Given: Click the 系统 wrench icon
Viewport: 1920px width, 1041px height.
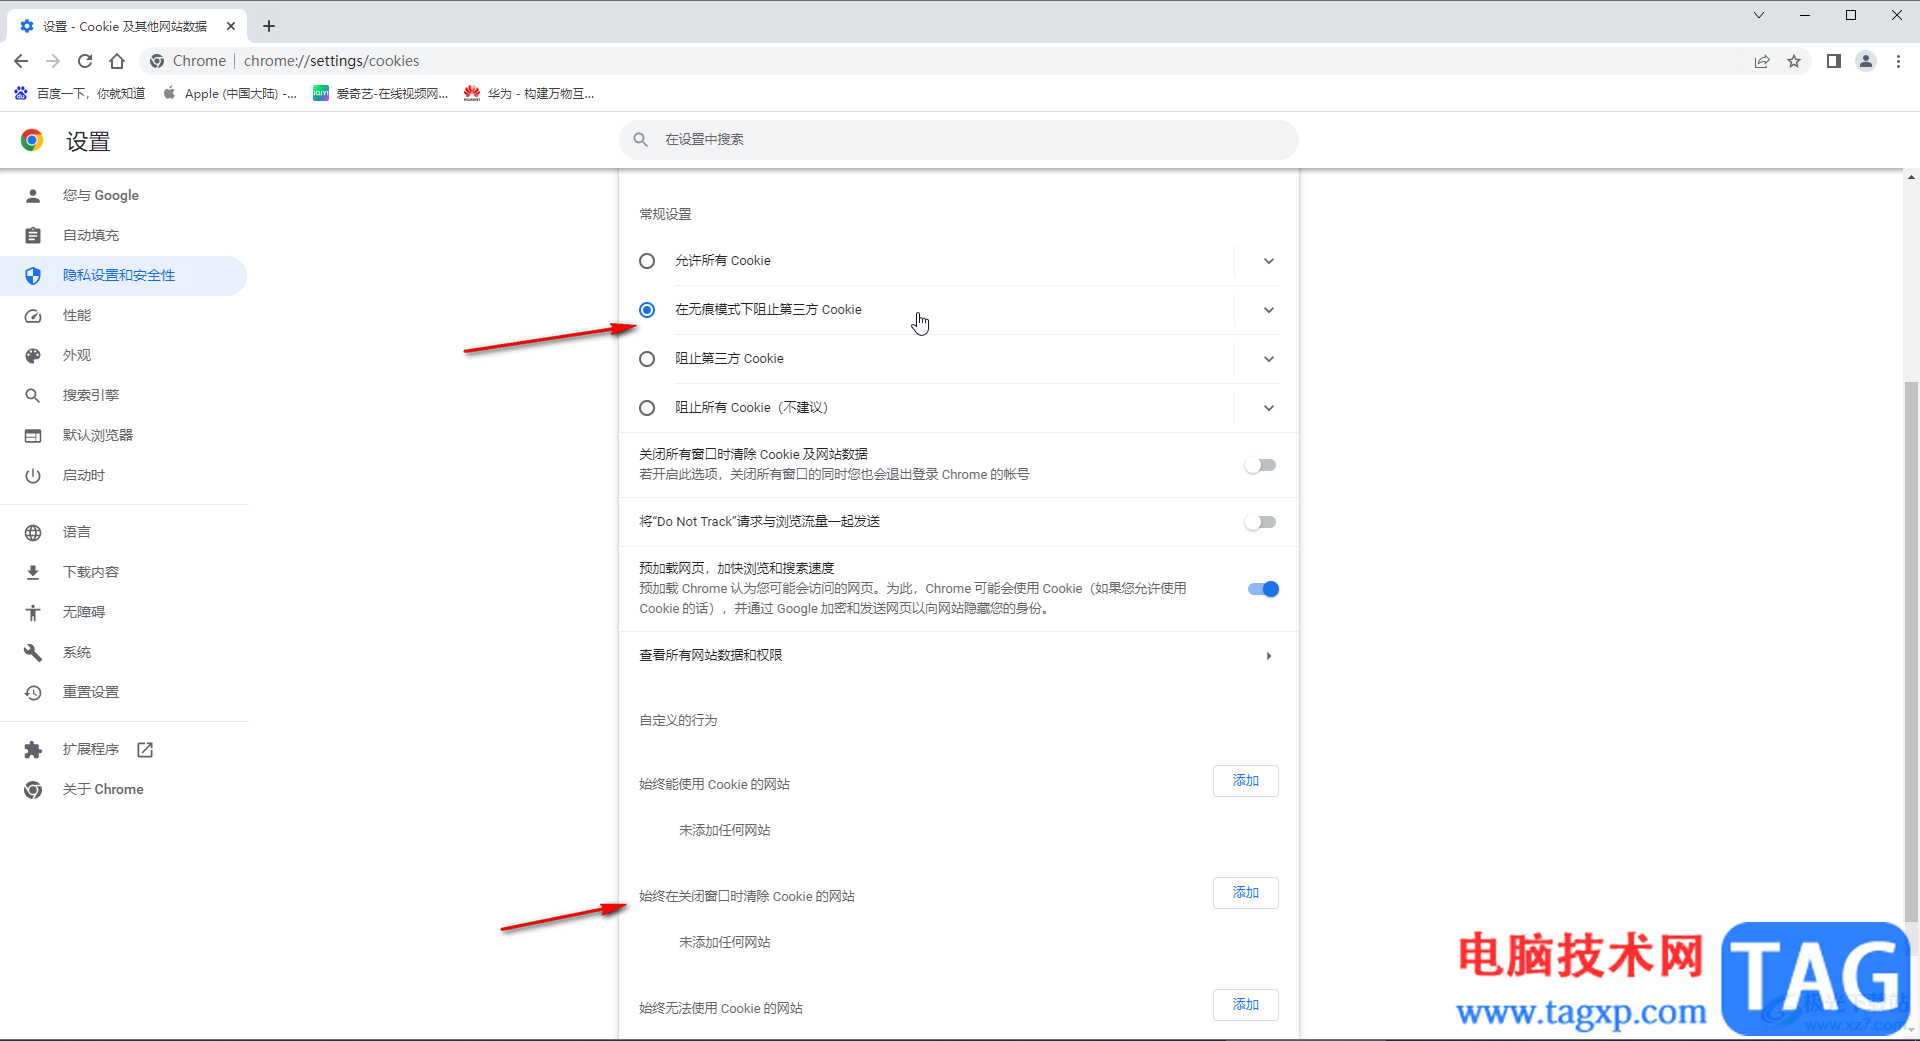Looking at the screenshot, I should click(x=33, y=652).
